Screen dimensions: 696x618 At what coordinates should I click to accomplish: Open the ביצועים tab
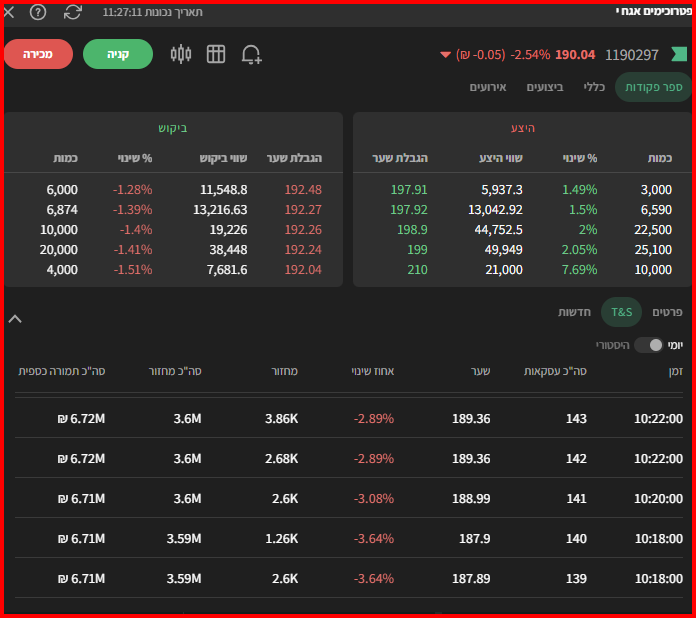click(545, 87)
